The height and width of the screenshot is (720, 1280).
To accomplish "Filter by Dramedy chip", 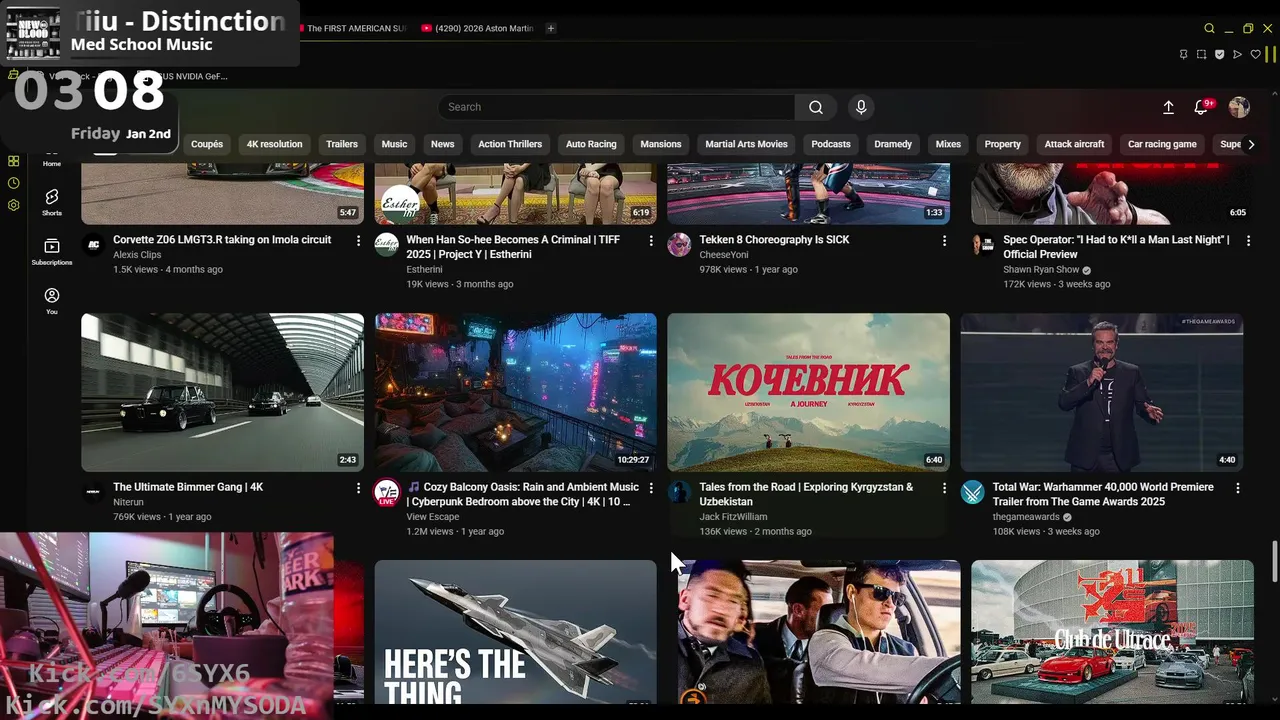I will (x=893, y=144).
